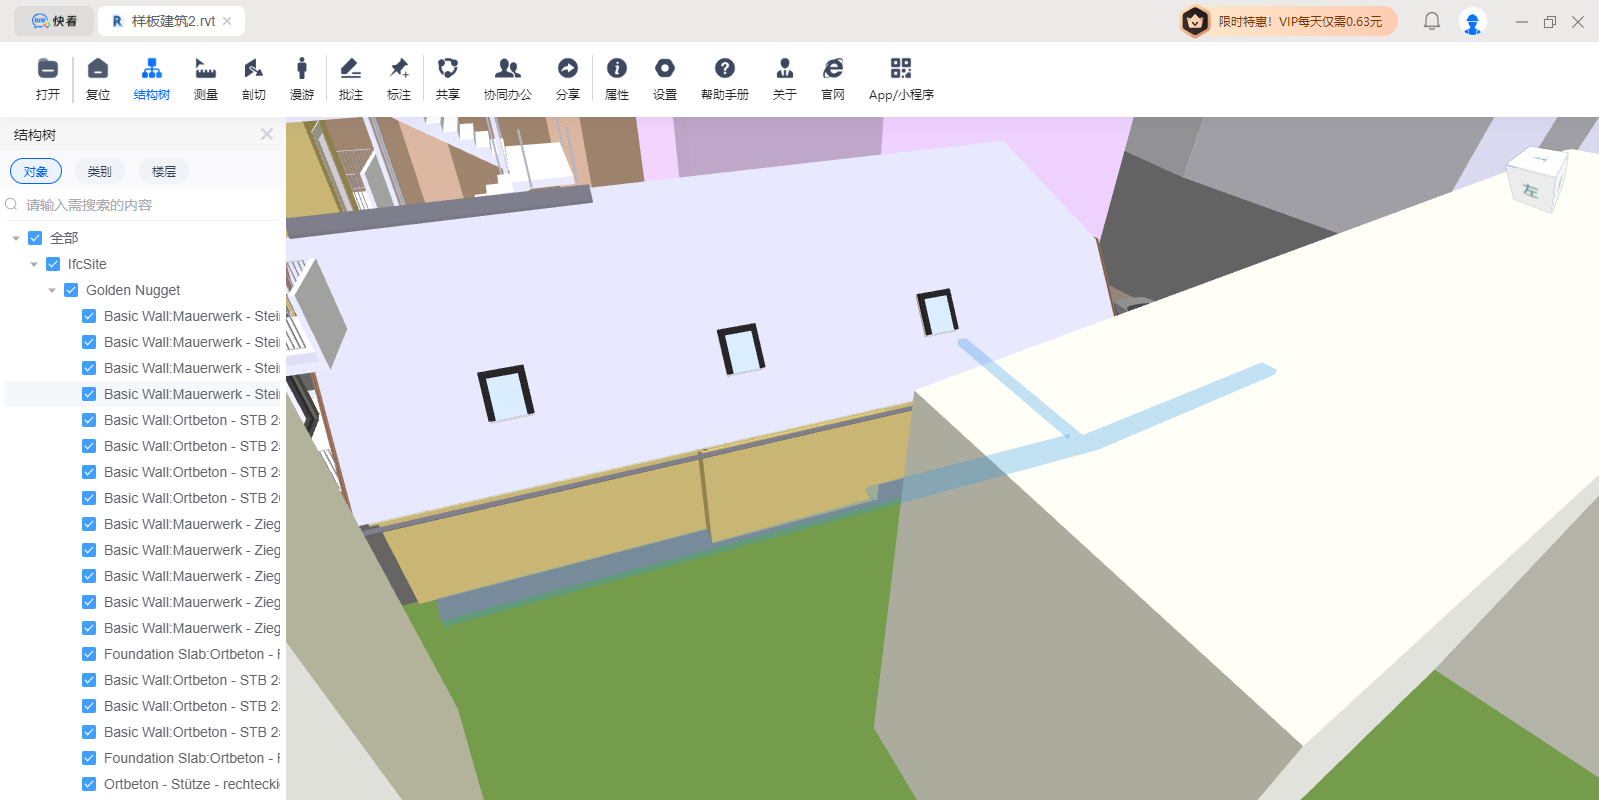Click the 快看 home tab button
This screenshot has width=1599, height=800.
click(x=55, y=21)
